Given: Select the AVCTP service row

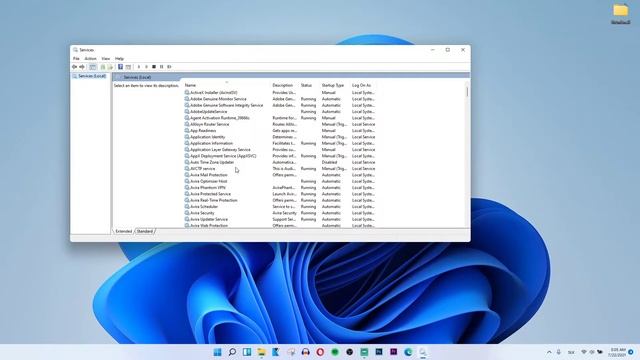Looking at the screenshot, I should click(280, 169).
